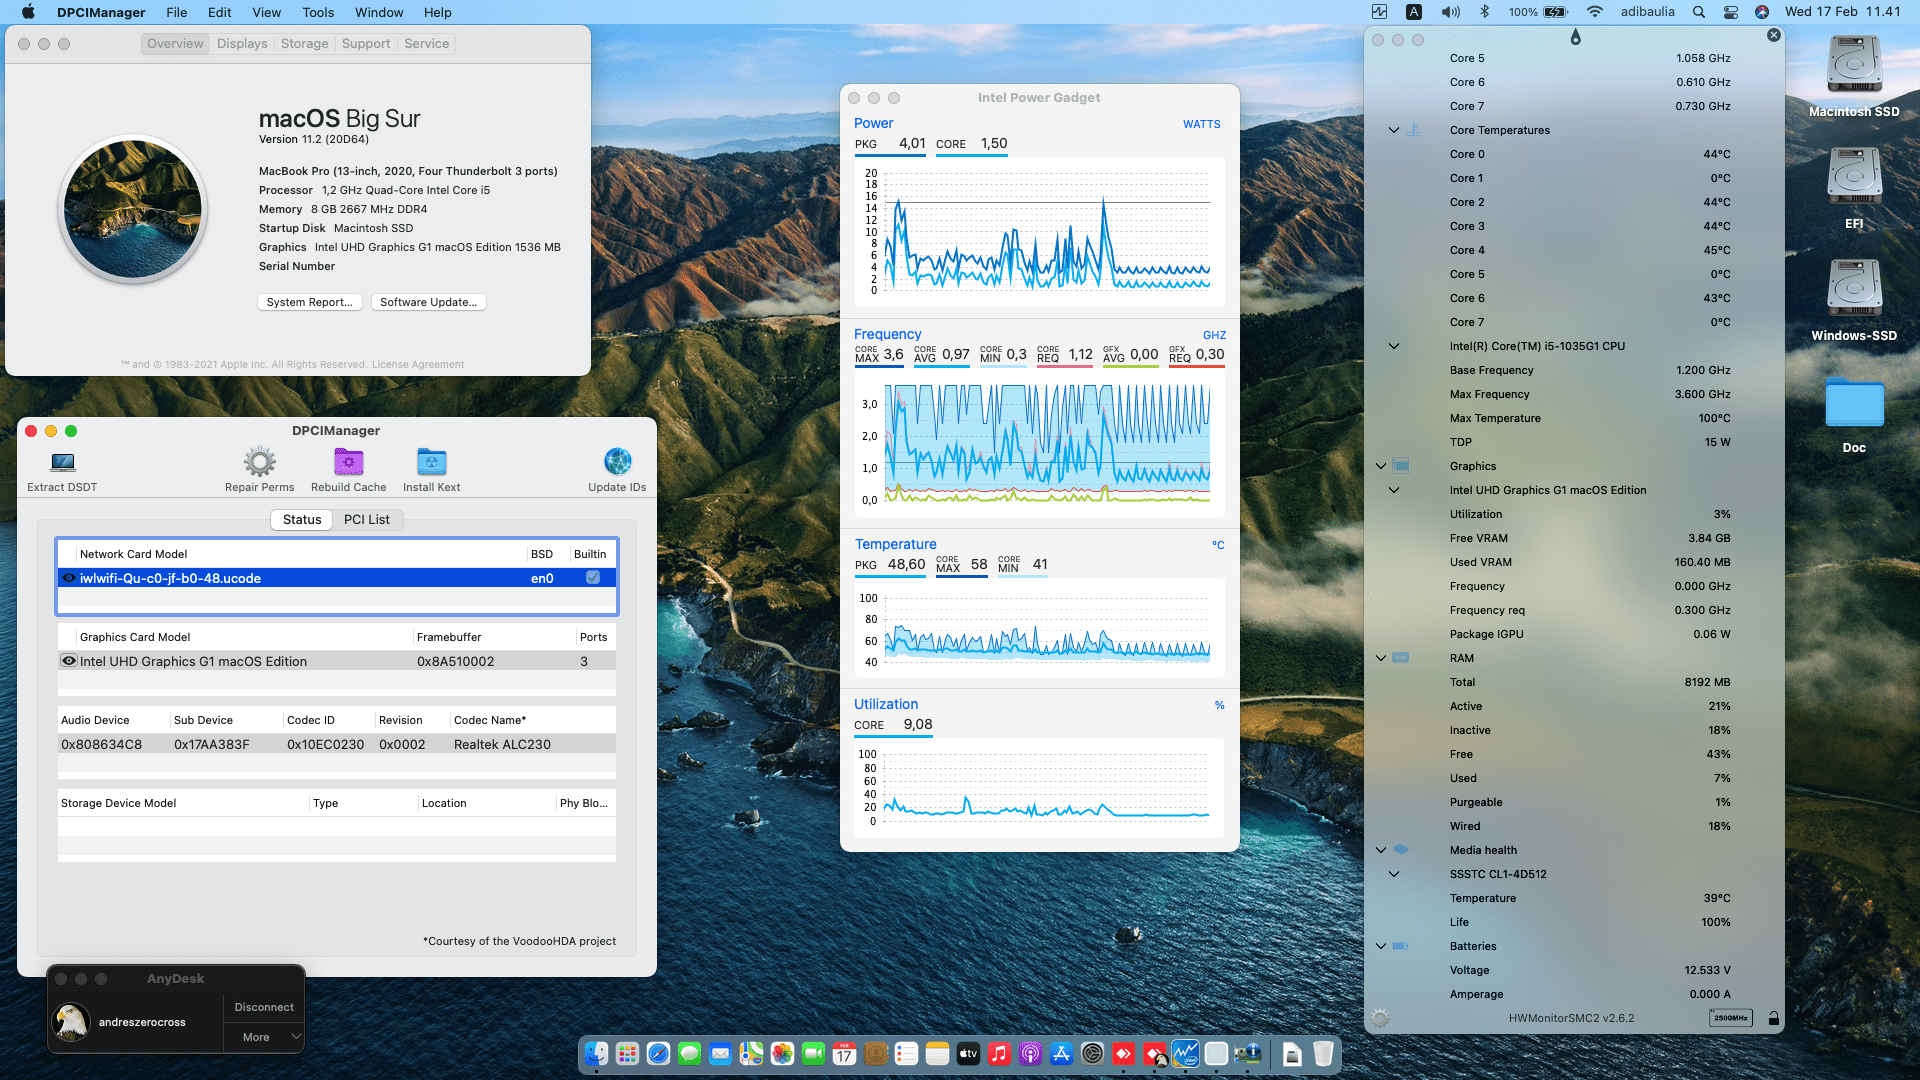1920x1080 pixels.
Task: Collapse the Intel Core i5-1035G1 CPU group
Action: point(1393,346)
